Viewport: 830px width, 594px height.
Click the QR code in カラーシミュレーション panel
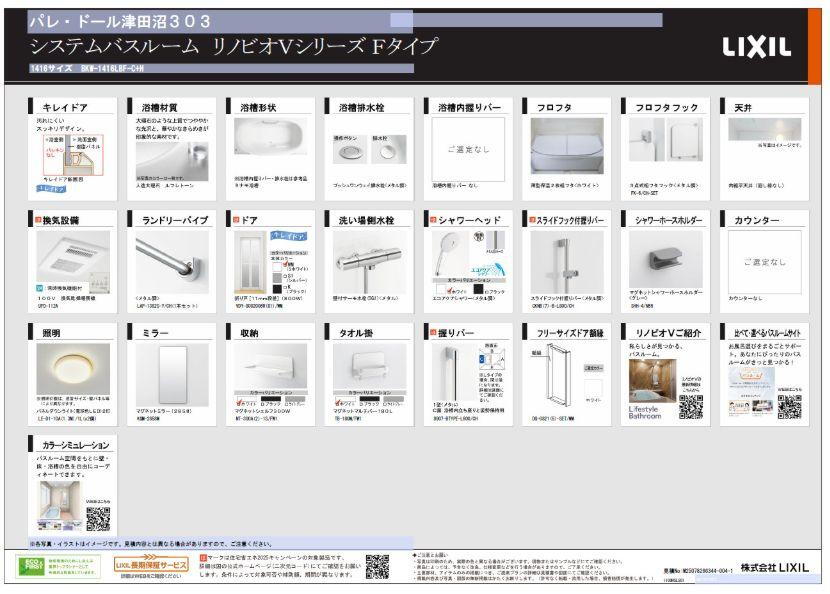coord(97,518)
